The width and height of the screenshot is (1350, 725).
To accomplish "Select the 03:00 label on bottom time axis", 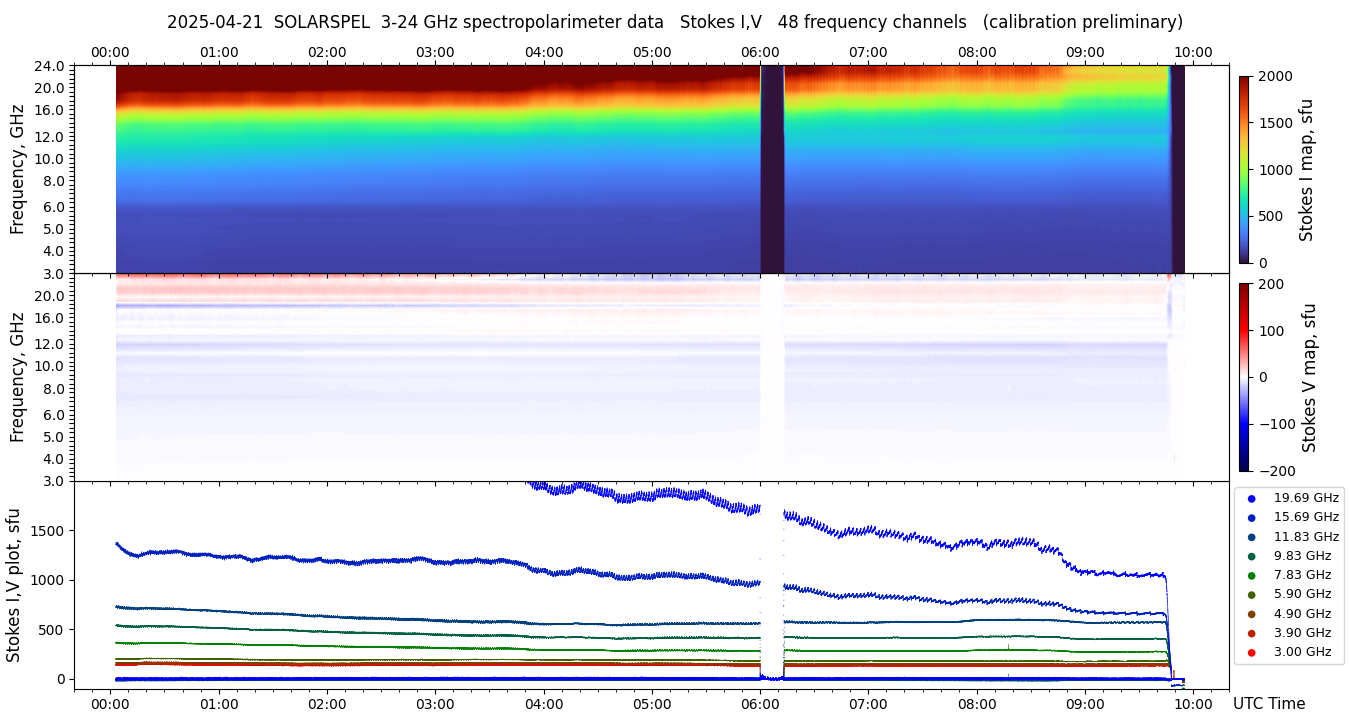I will coord(435,703).
